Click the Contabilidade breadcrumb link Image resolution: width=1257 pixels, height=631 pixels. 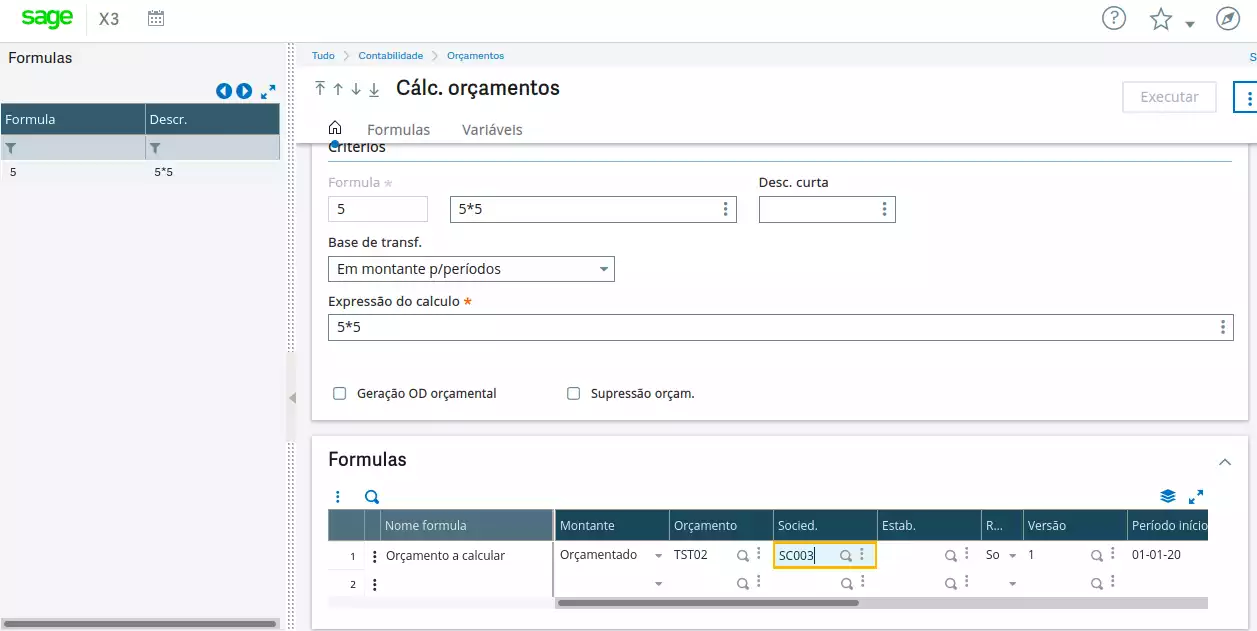(x=390, y=56)
